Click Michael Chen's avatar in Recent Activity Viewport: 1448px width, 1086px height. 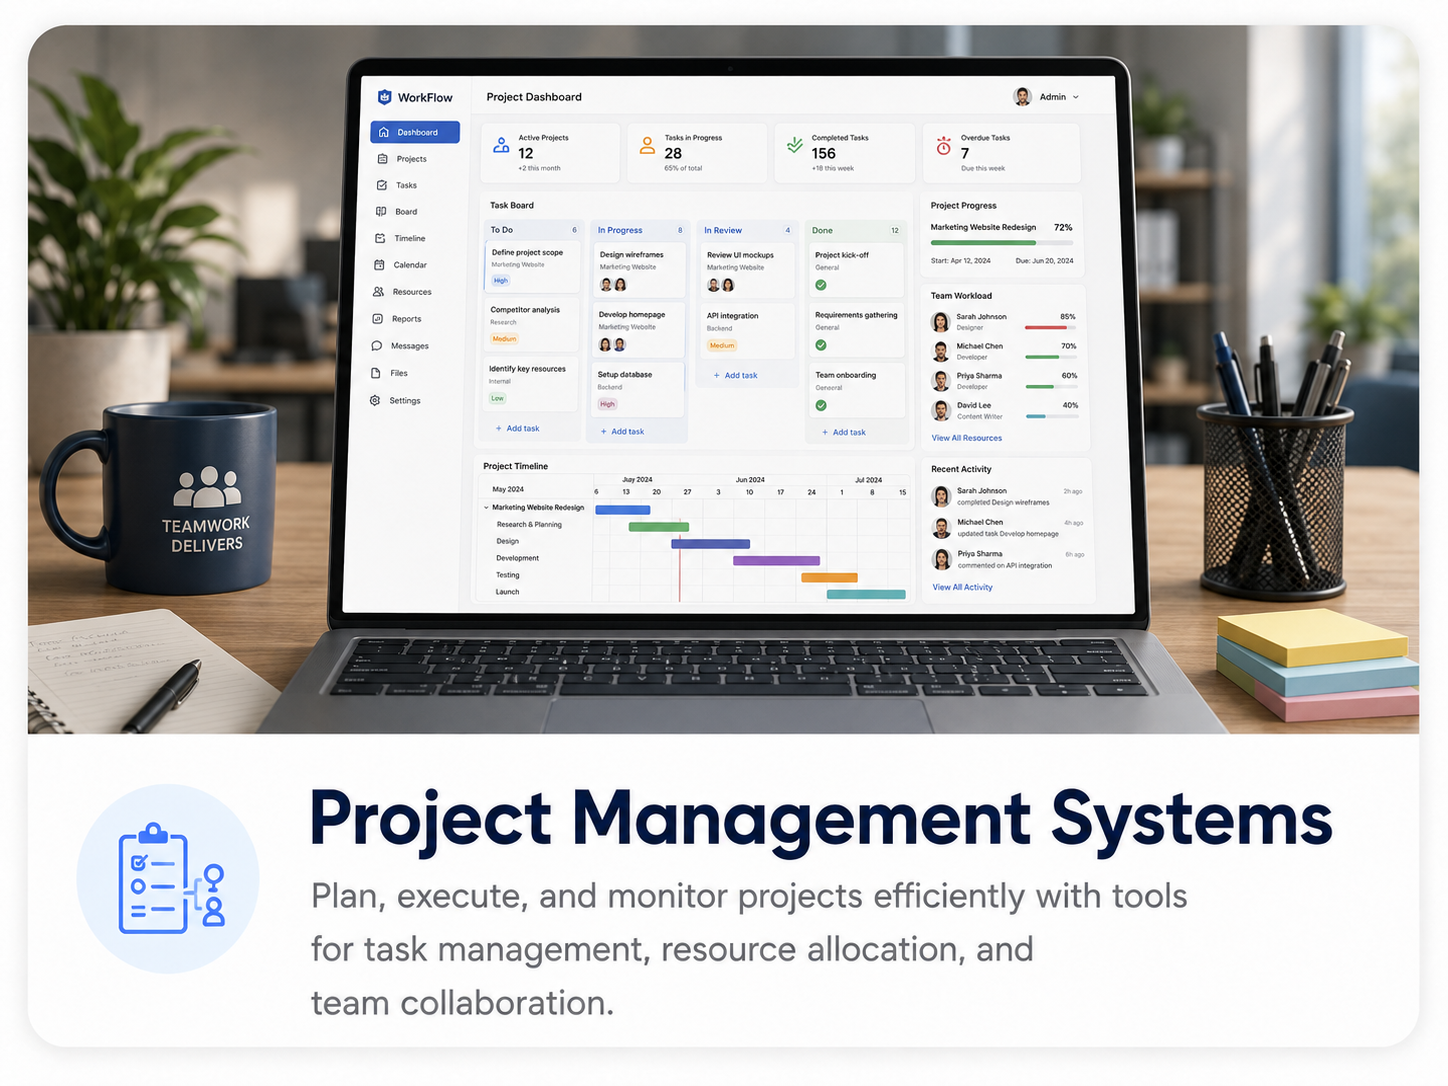[942, 527]
